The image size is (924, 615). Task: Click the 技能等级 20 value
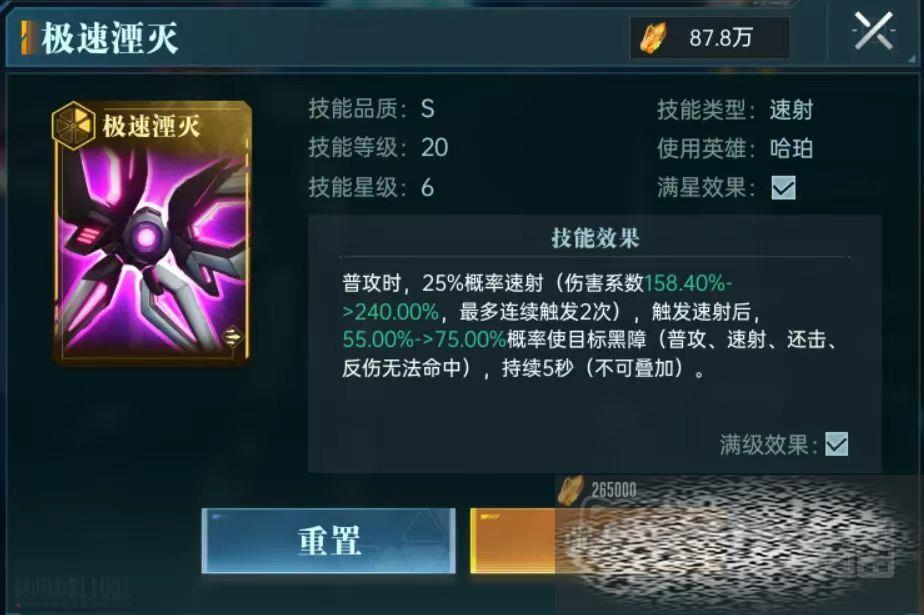click(434, 148)
